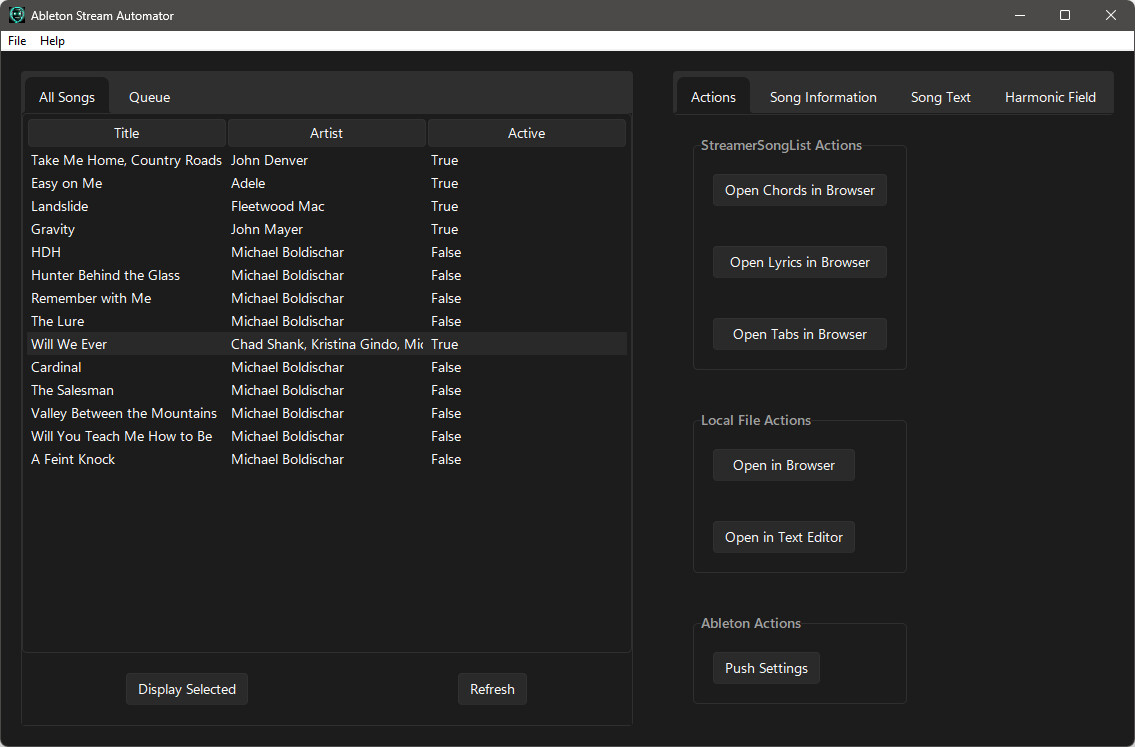Click the artist Fleetwood Mac cell
Screen dimensions: 1135x747
coord(278,206)
